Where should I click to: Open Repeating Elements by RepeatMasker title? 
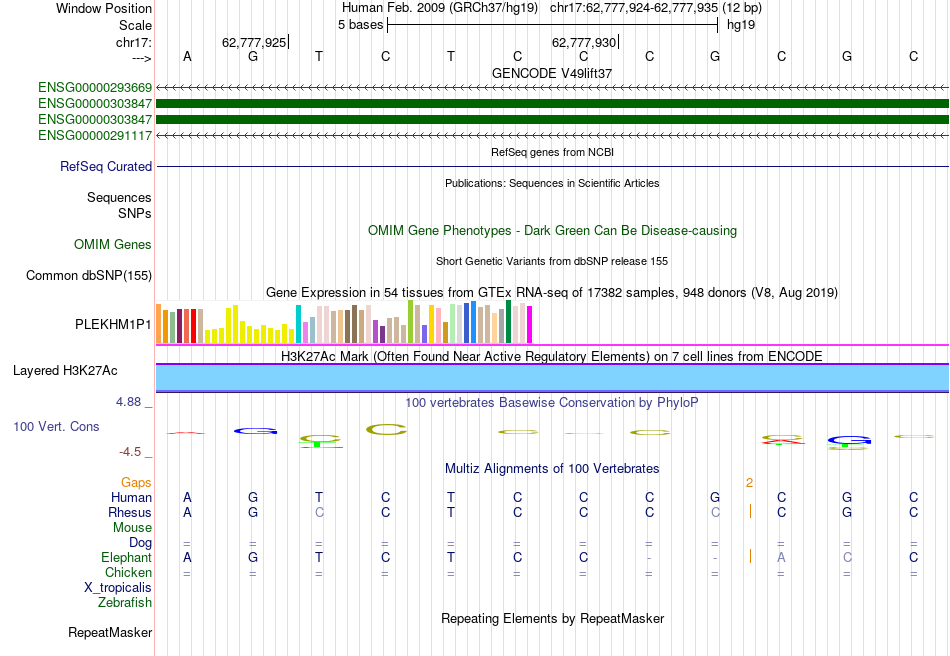[553, 619]
